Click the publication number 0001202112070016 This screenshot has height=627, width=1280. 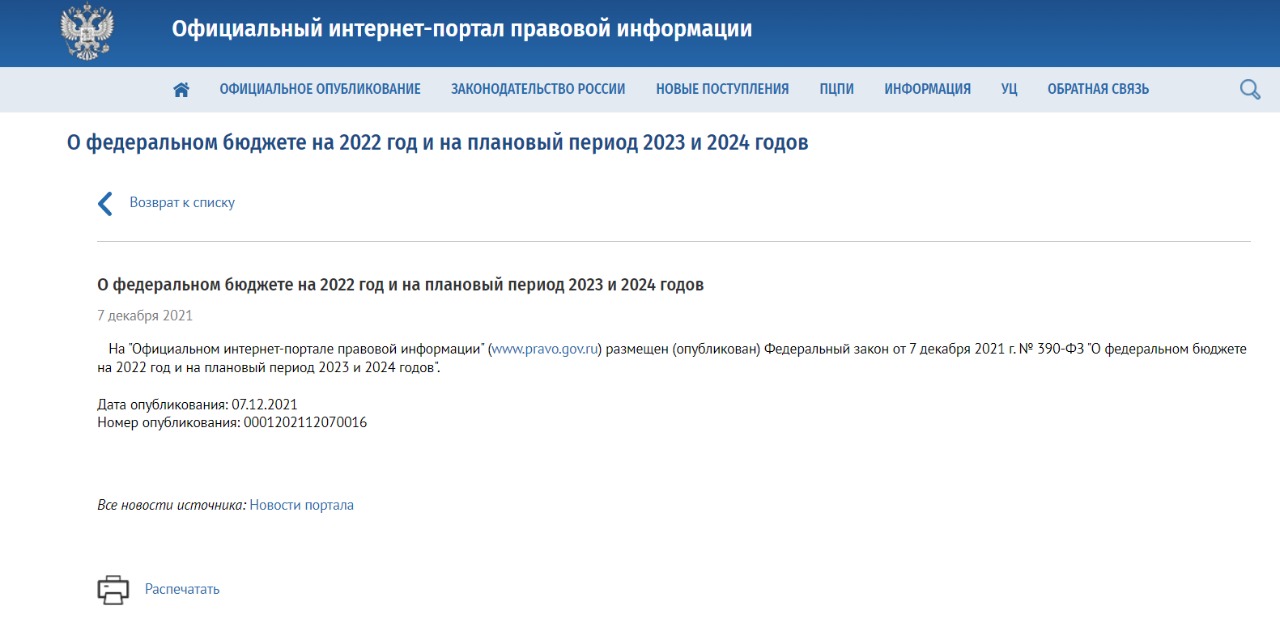click(x=305, y=423)
